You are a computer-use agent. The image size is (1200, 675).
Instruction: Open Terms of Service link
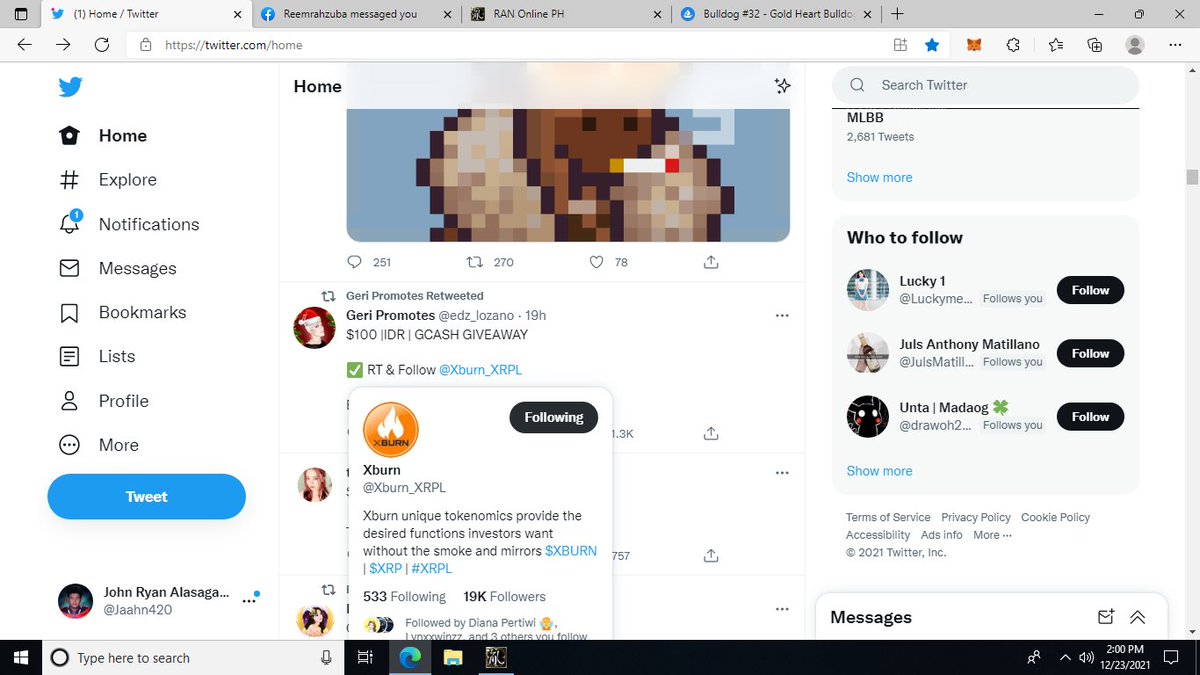pyautogui.click(x=888, y=517)
